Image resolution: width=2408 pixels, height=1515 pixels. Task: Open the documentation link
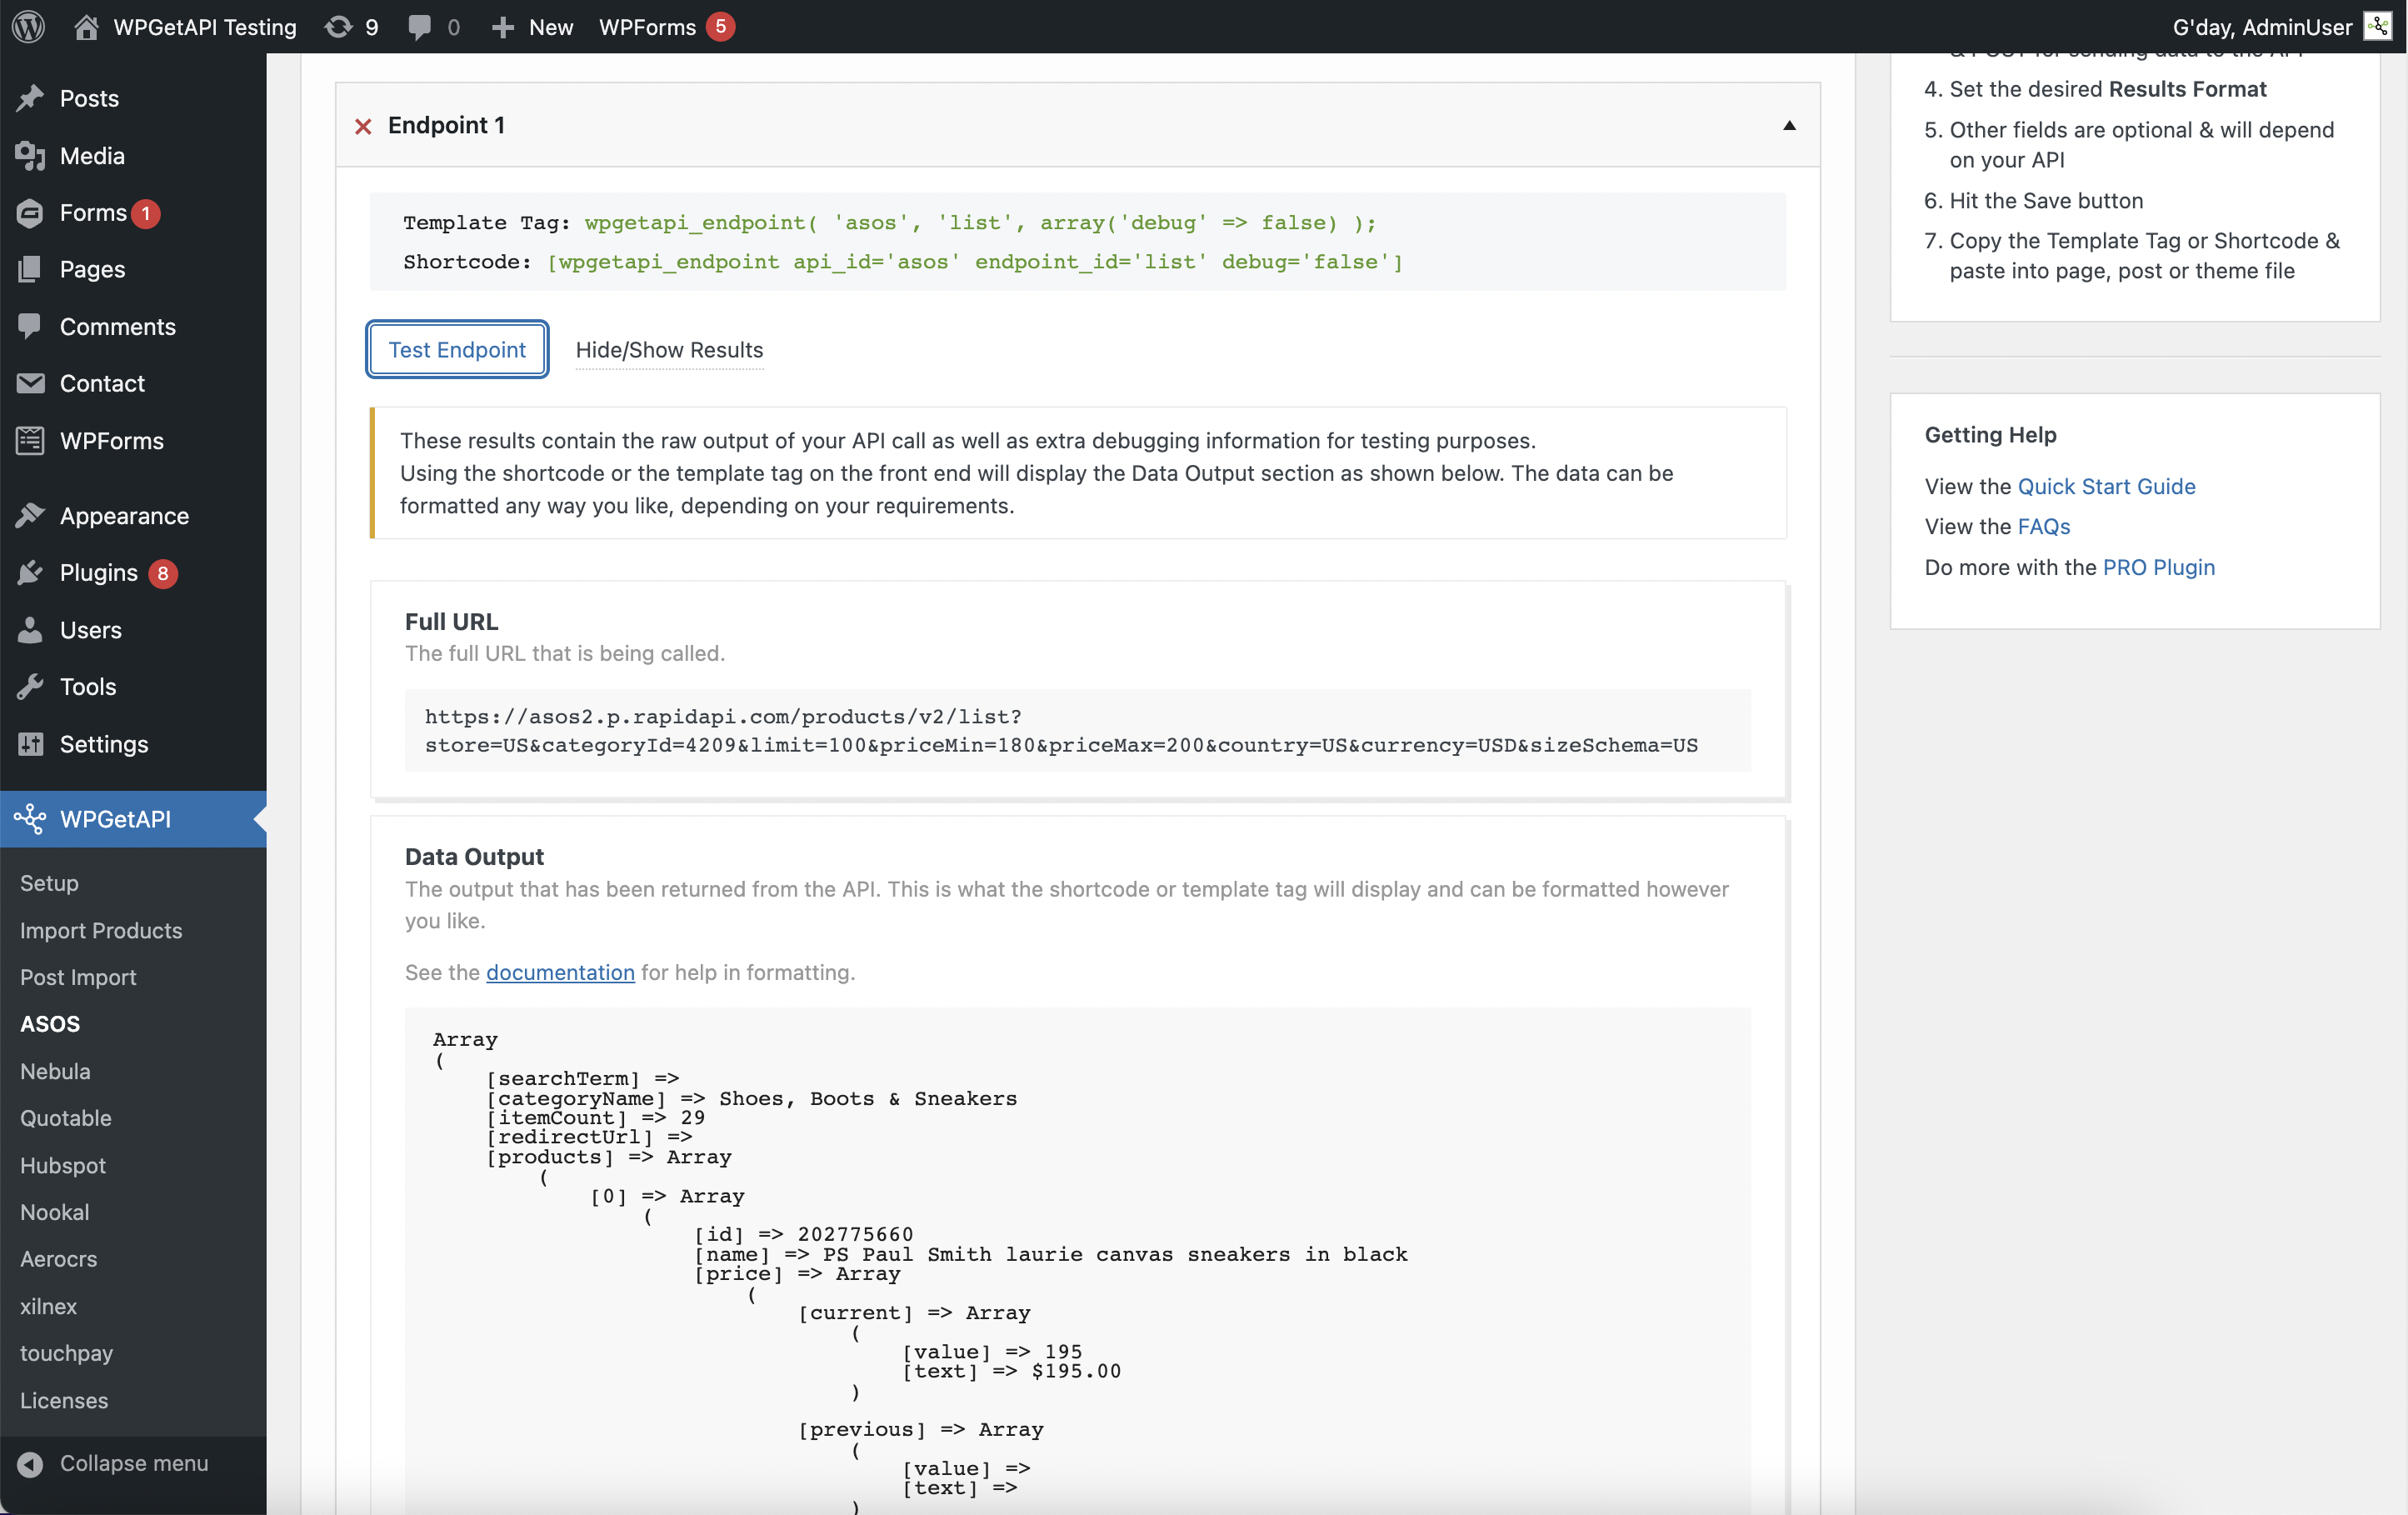pos(560,972)
